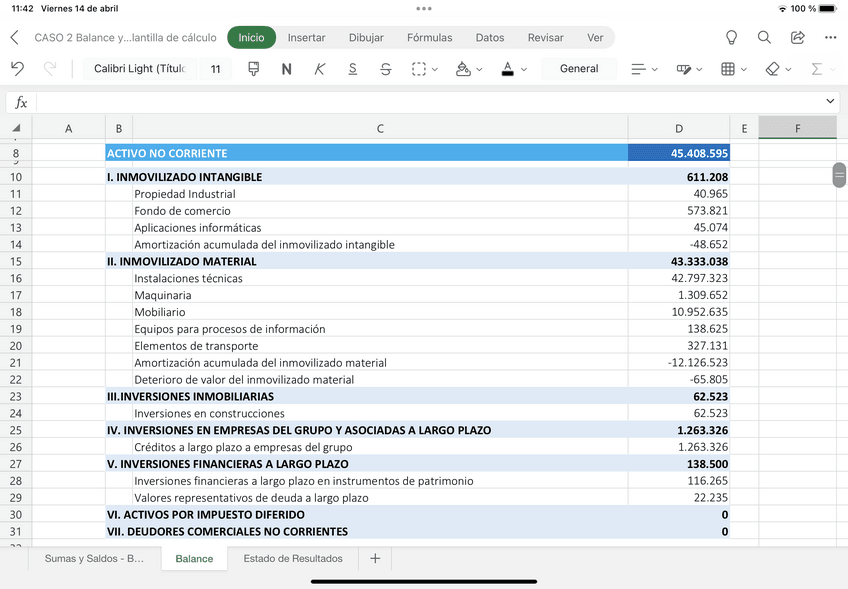This screenshot has height=589, width=848.
Task: Switch to the Fórmulas ribbon tab
Action: 429,37
